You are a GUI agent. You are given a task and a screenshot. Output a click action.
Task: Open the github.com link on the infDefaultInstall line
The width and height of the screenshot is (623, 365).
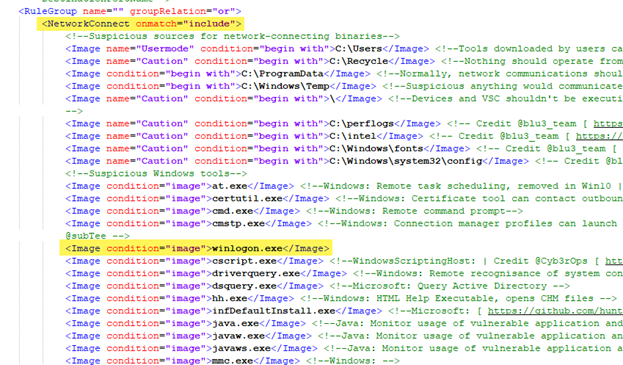click(555, 311)
